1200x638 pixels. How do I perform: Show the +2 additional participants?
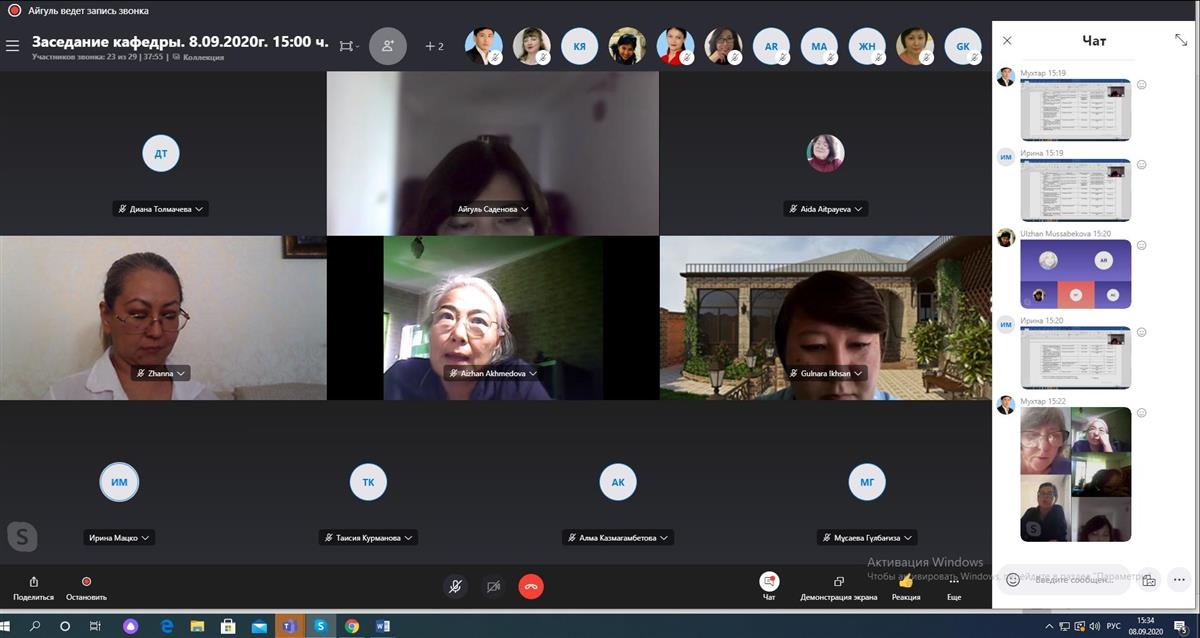434,46
